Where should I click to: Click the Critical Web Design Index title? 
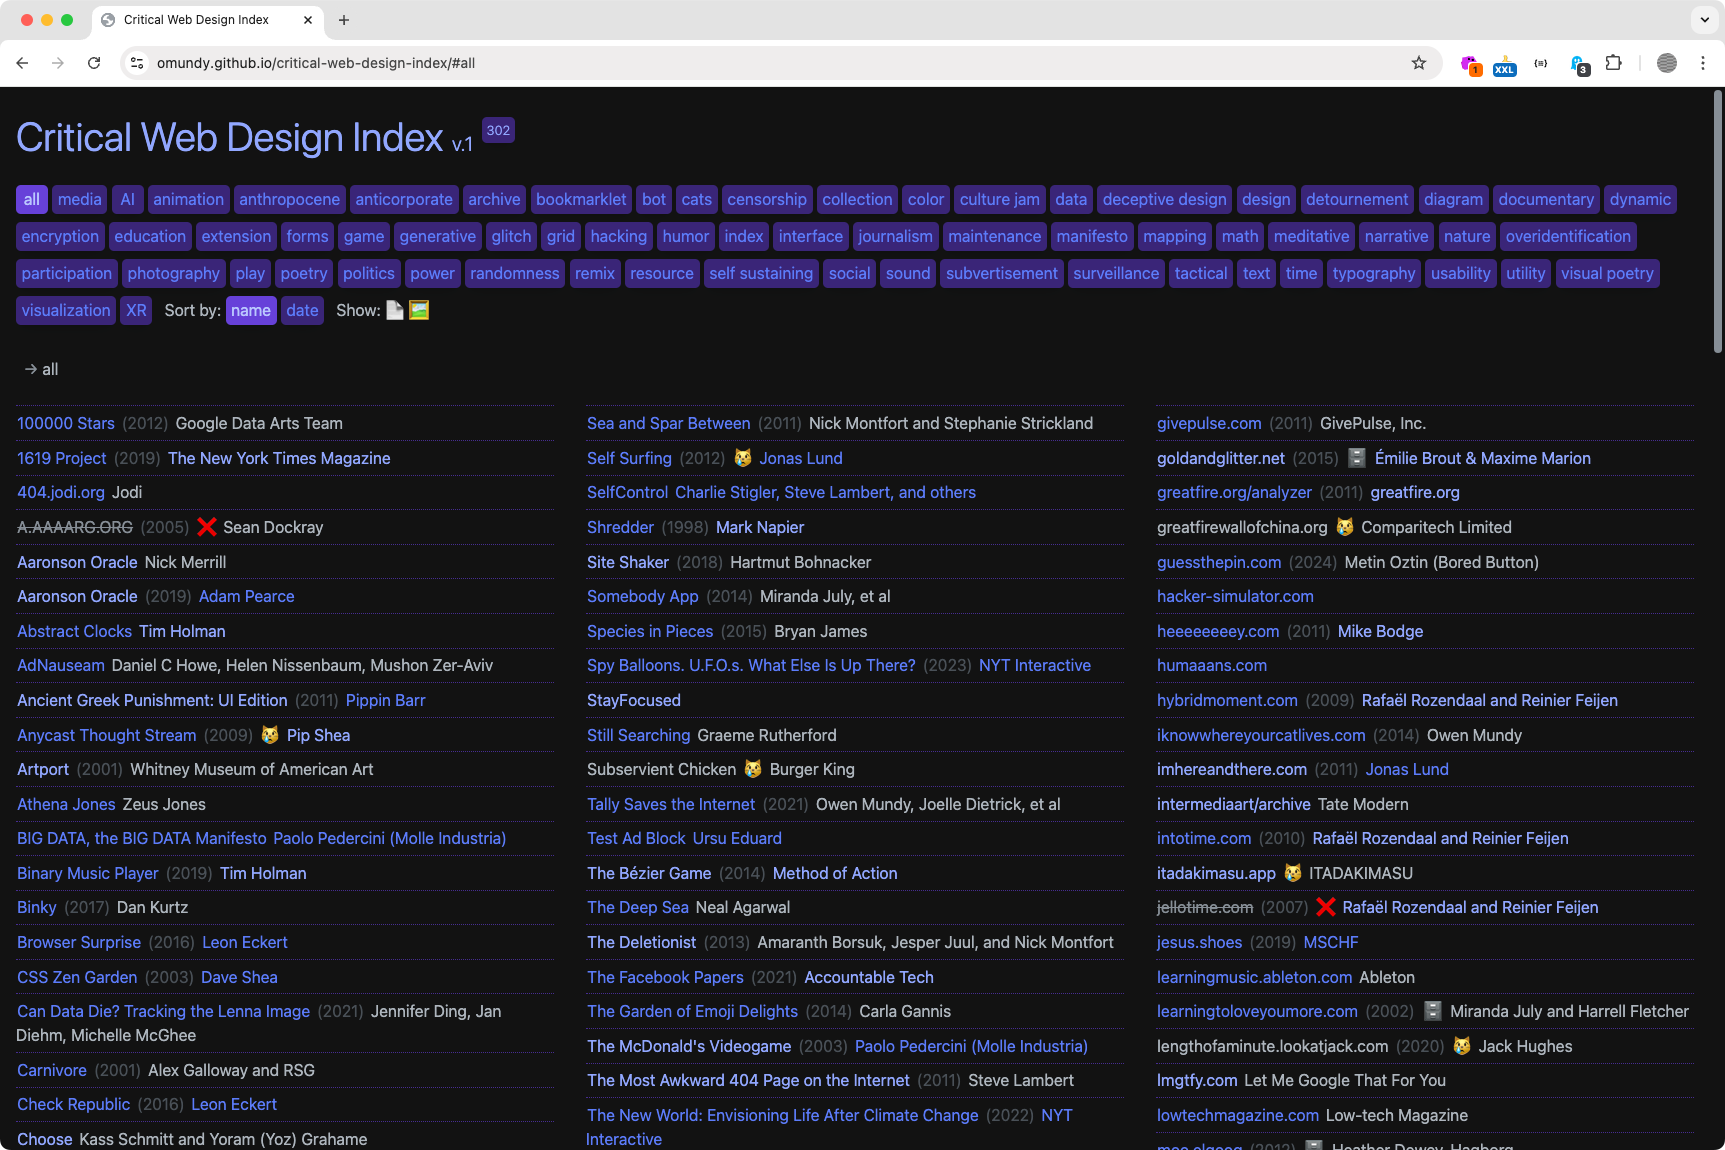coord(230,138)
